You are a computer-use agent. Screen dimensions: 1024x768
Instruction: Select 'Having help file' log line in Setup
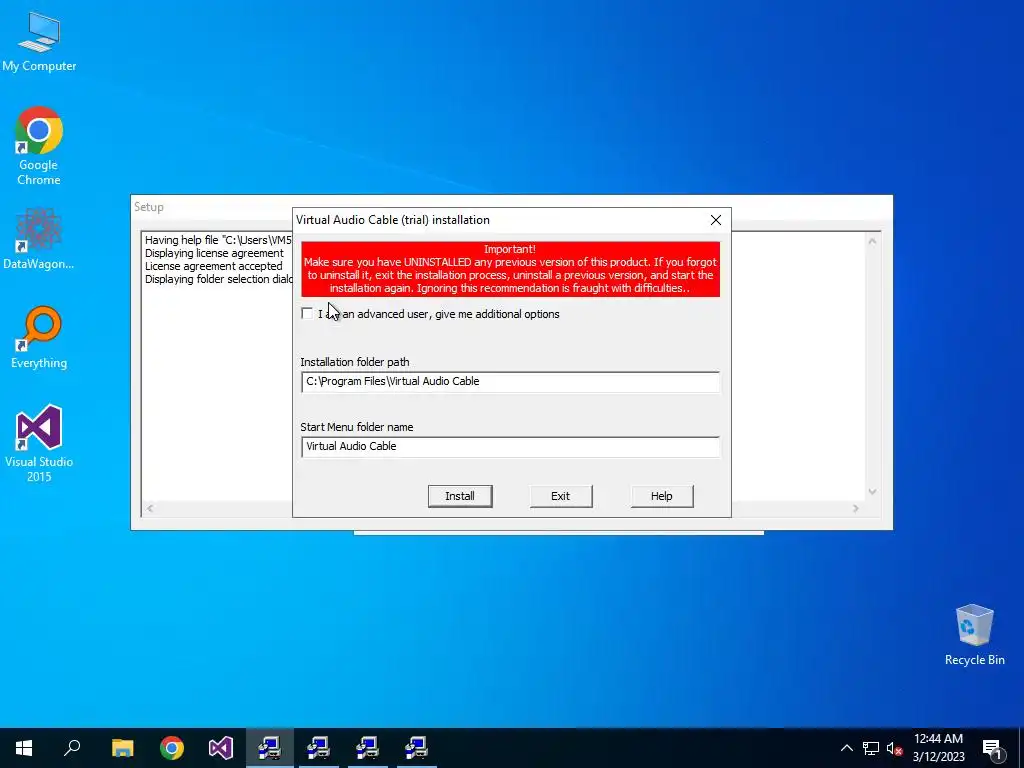point(218,240)
